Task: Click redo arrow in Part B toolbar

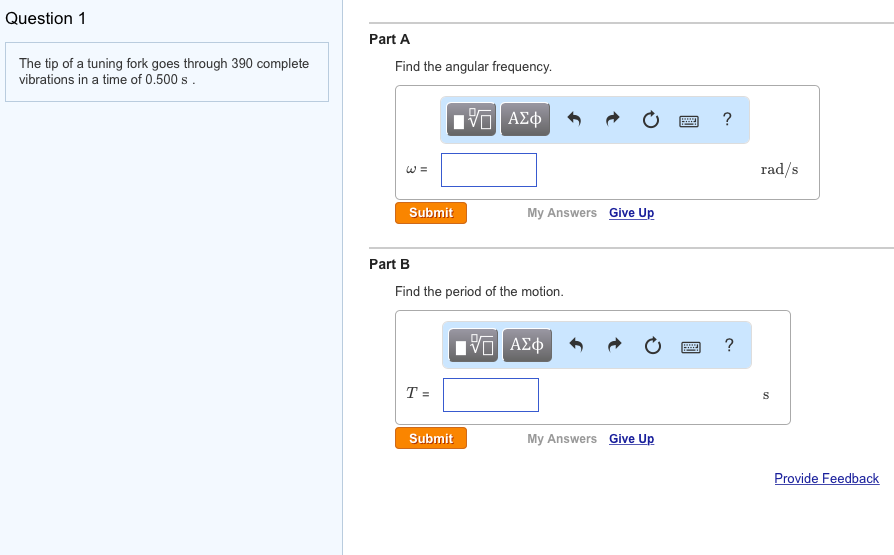Action: click(614, 346)
